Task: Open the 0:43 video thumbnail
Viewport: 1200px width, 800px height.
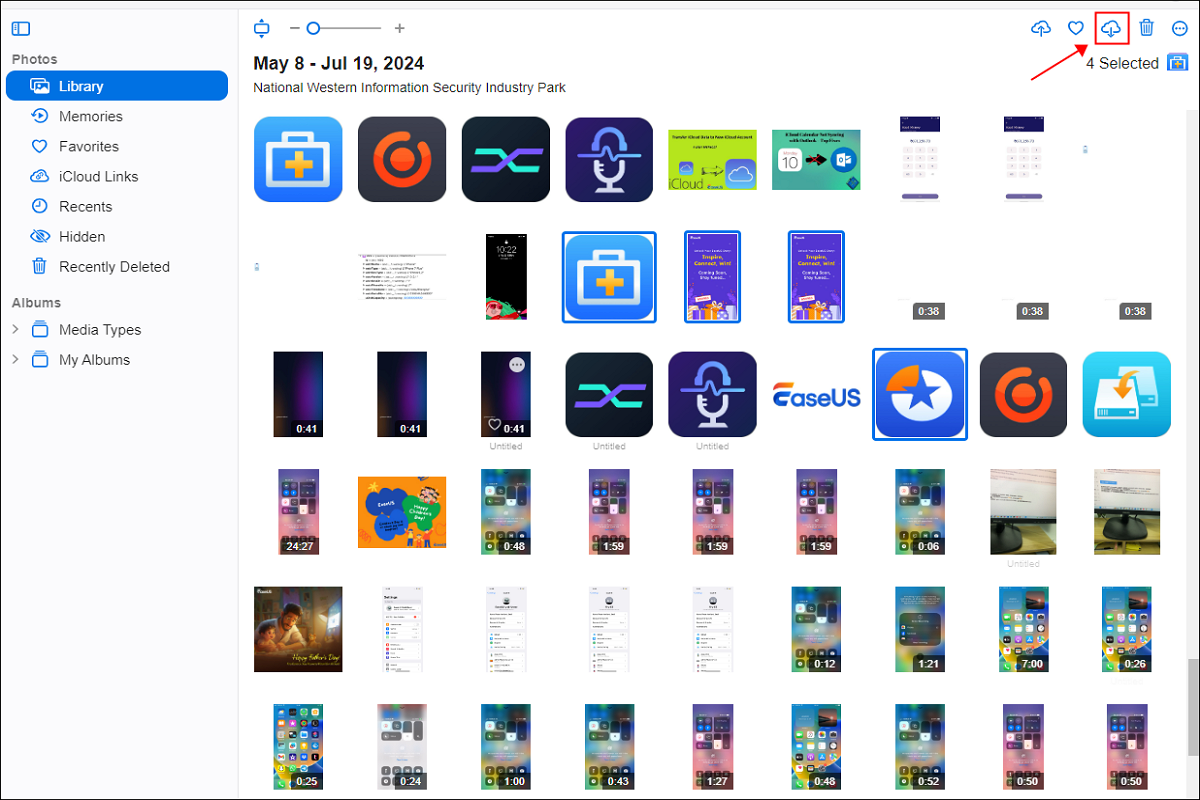Action: click(610, 747)
